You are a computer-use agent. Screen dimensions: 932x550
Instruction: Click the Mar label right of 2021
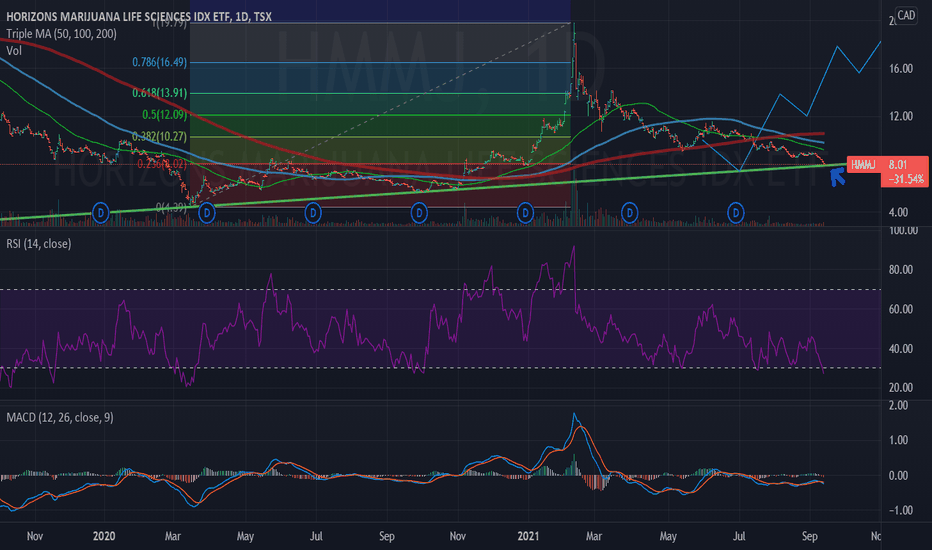coord(594,536)
